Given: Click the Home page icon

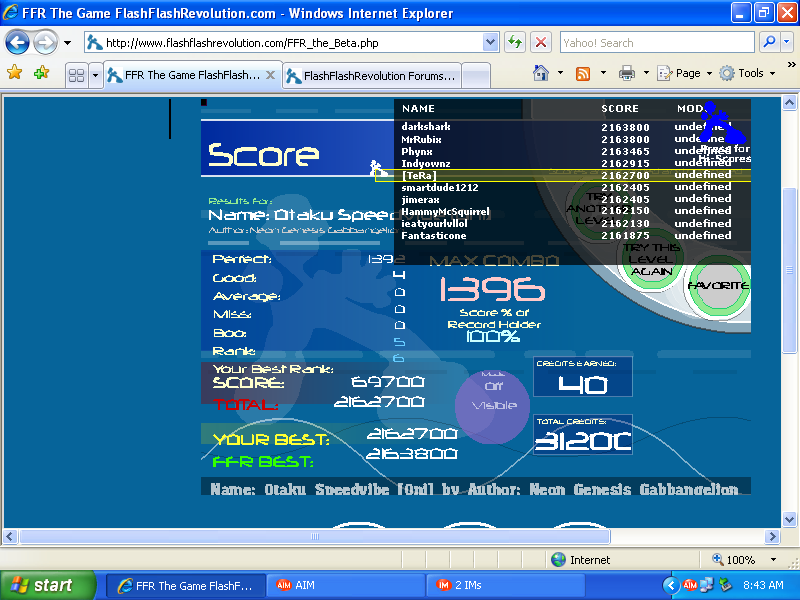Looking at the screenshot, I should click(x=541, y=73).
